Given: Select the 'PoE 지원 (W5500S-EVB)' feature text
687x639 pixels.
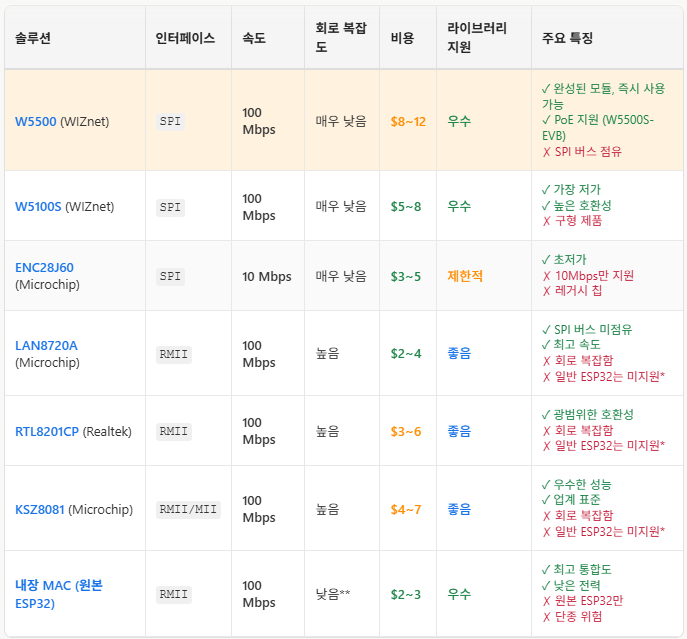Looking at the screenshot, I should point(598,128).
